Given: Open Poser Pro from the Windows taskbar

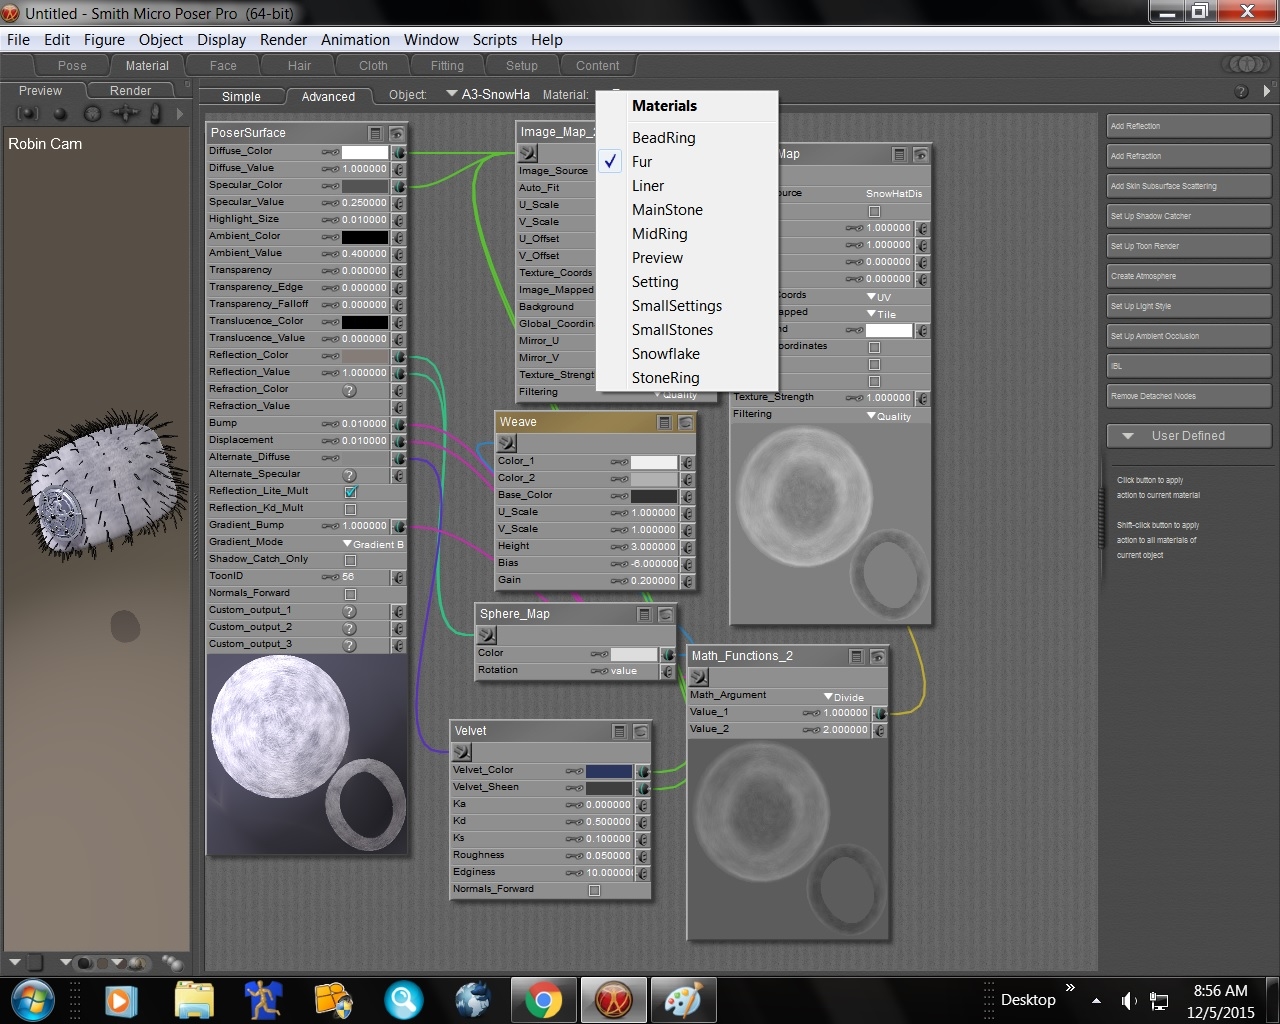Looking at the screenshot, I should 613,999.
